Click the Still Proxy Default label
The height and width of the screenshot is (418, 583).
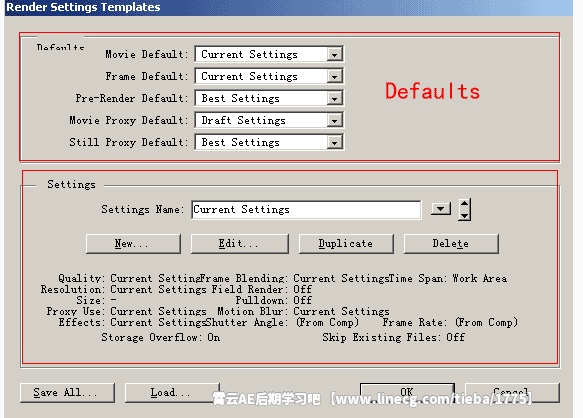coord(129,142)
